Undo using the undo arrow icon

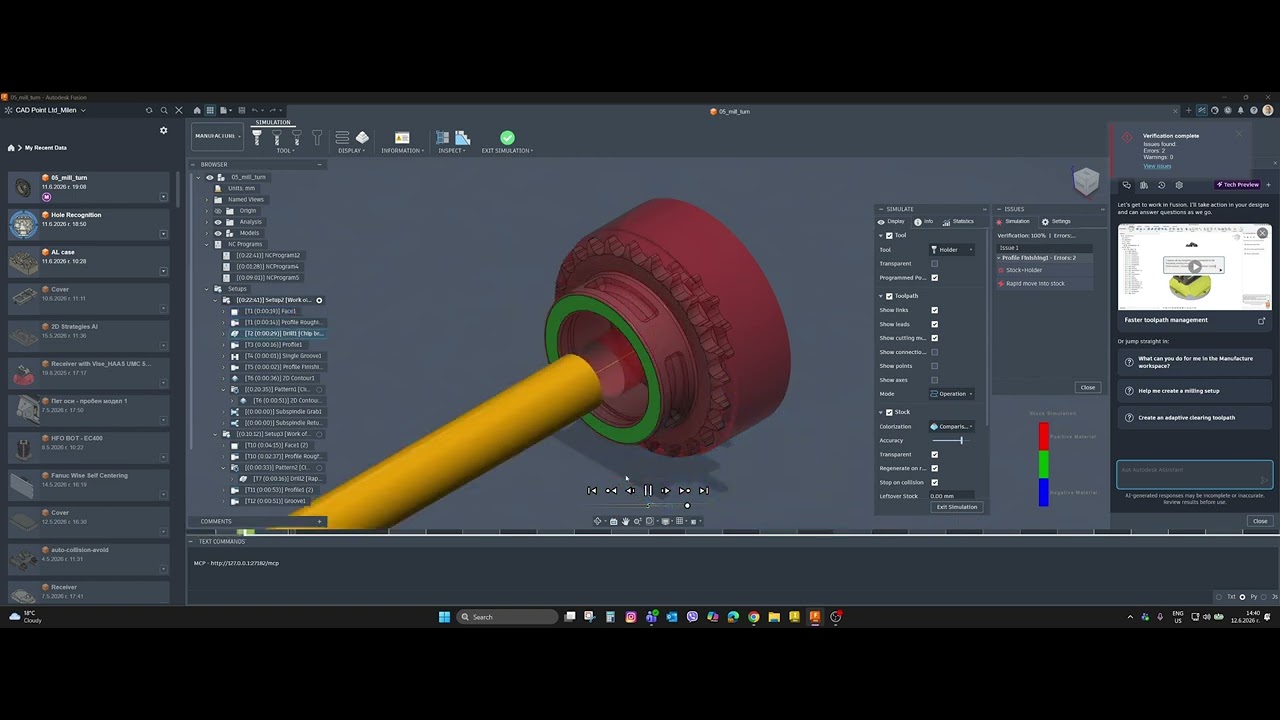pyautogui.click(x=255, y=110)
